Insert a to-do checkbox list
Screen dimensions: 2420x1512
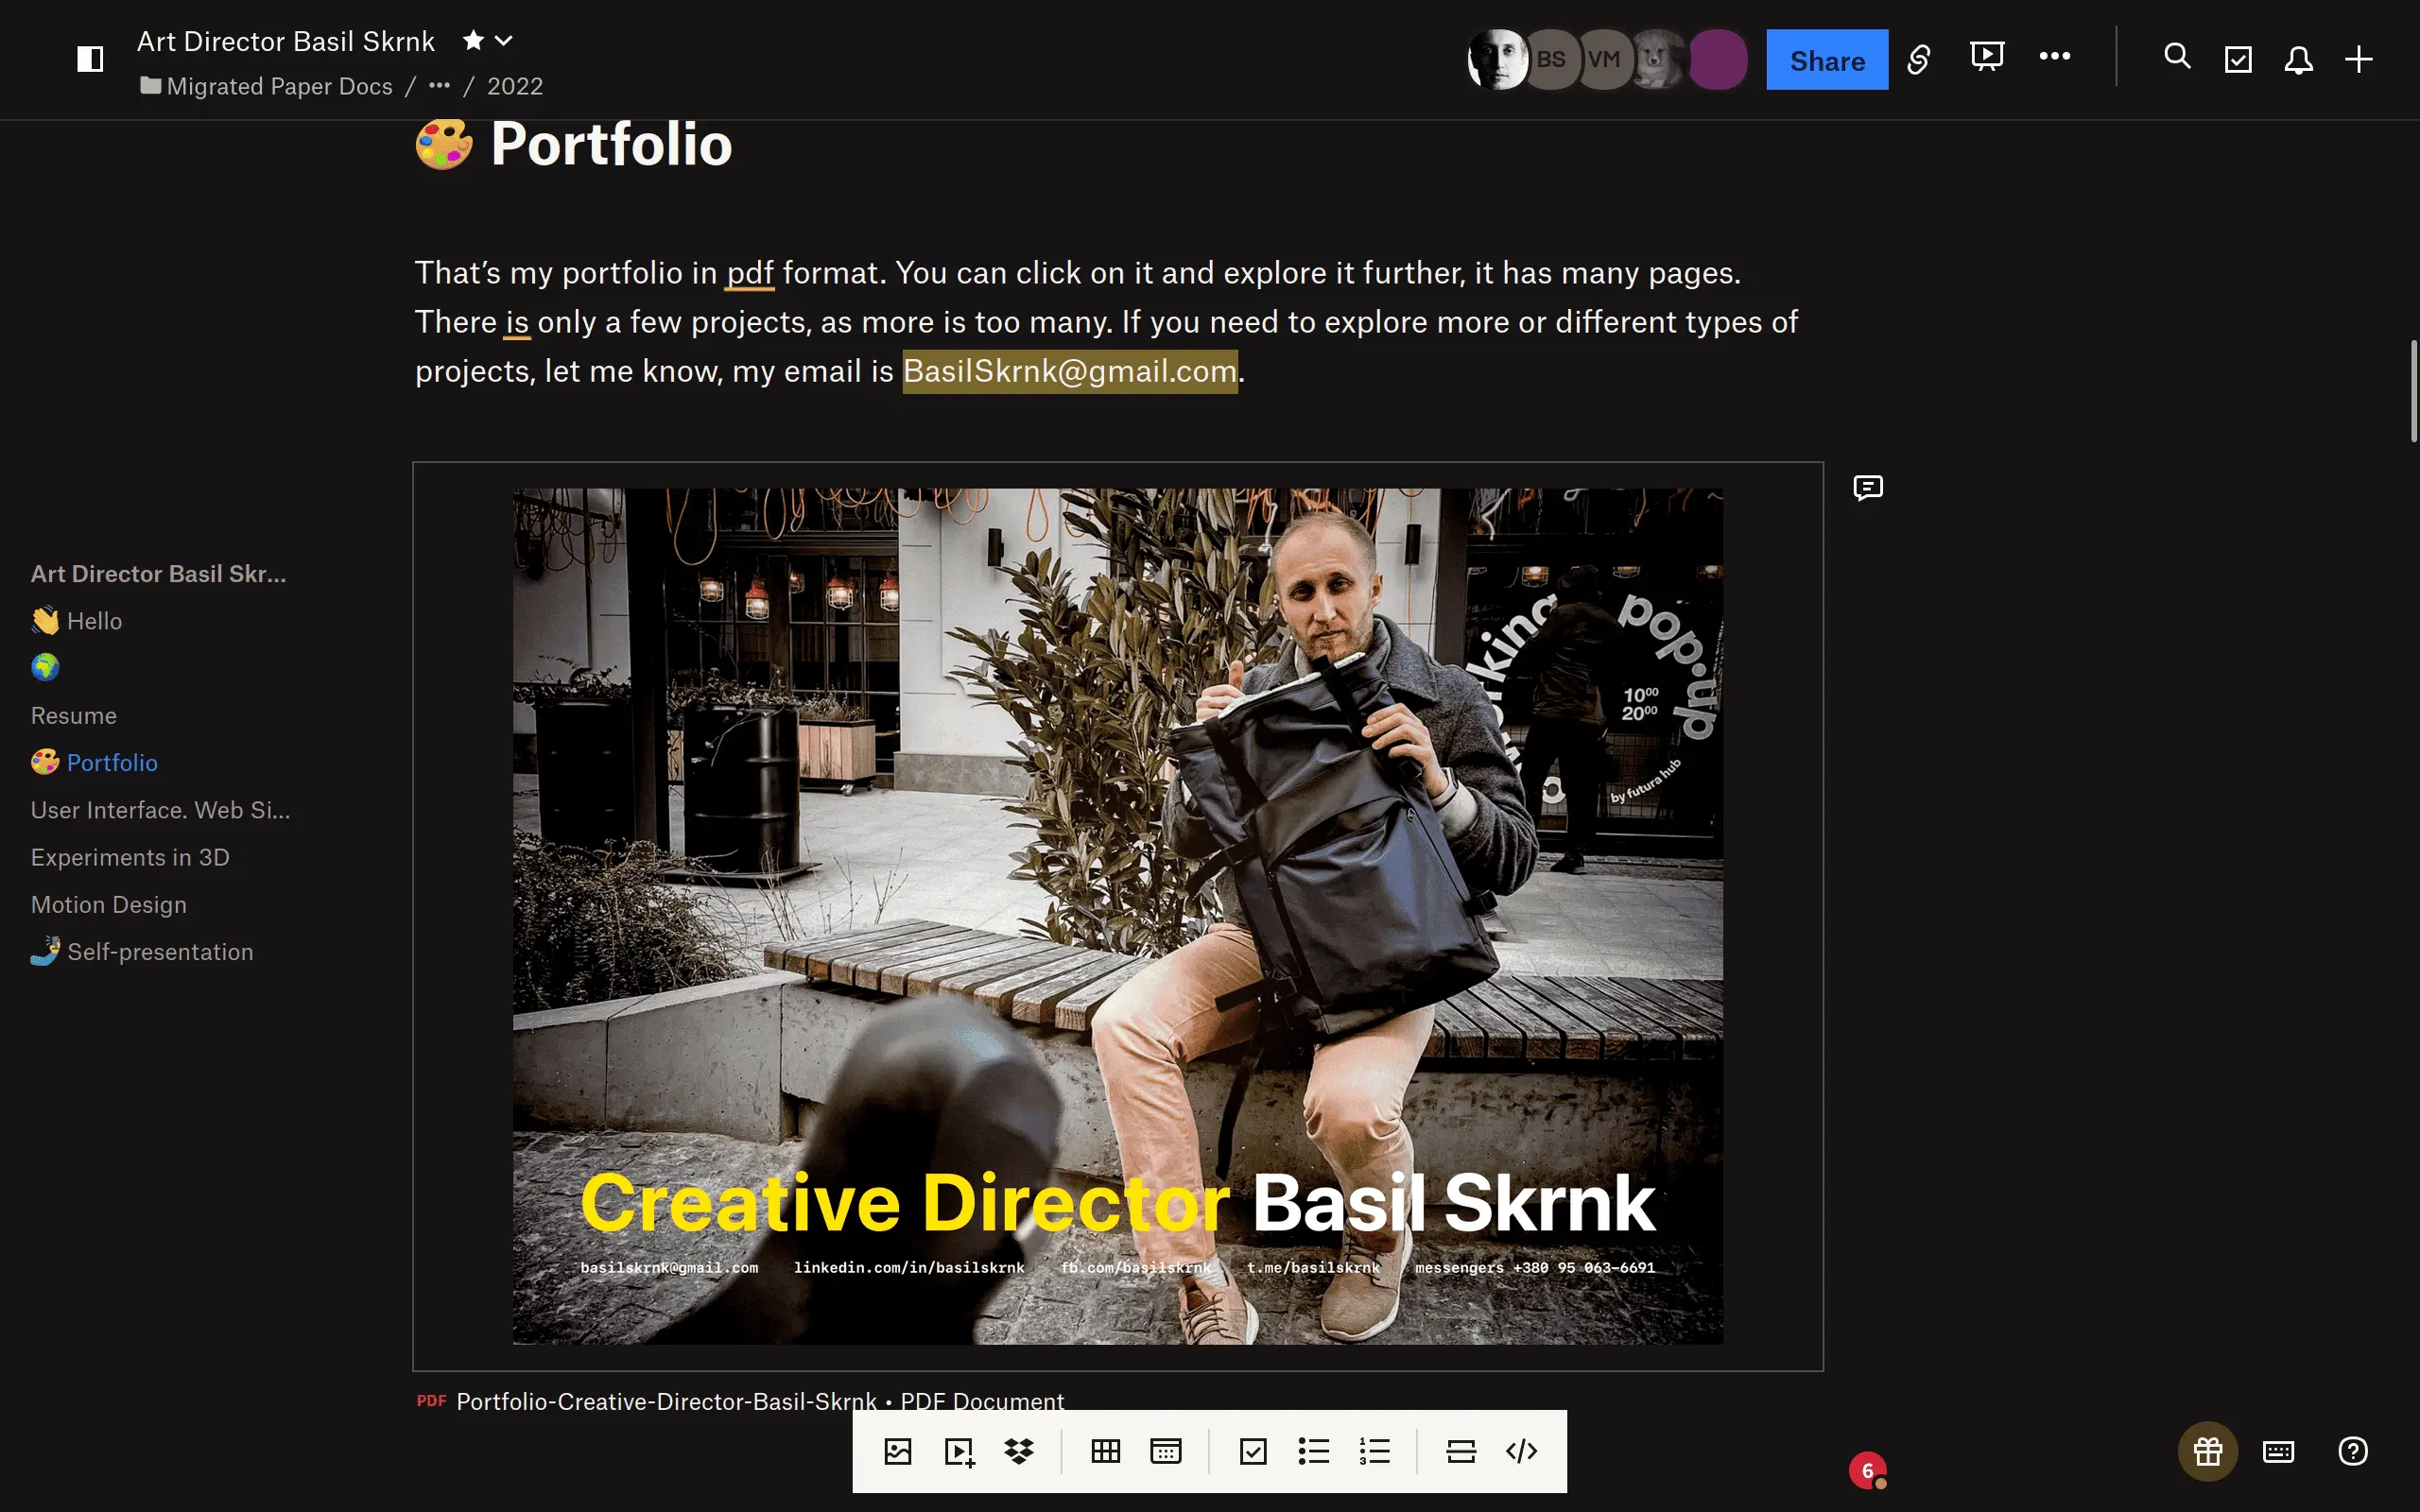(1253, 1451)
